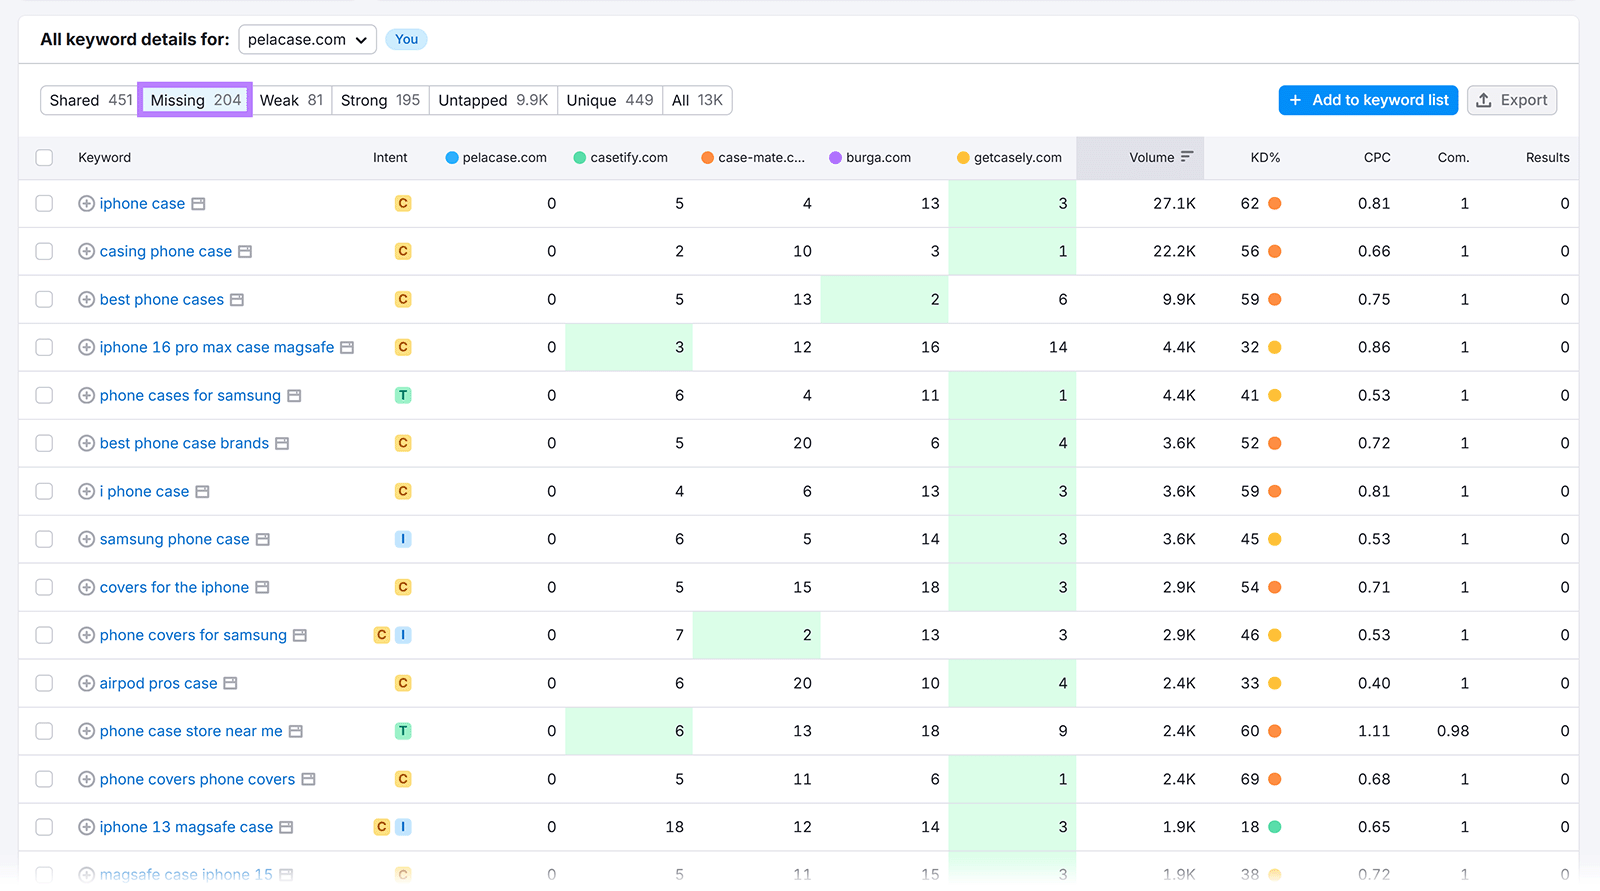This screenshot has width=1600, height=891.
Task: Click the SERP icon next to iphone case
Action: click(198, 204)
